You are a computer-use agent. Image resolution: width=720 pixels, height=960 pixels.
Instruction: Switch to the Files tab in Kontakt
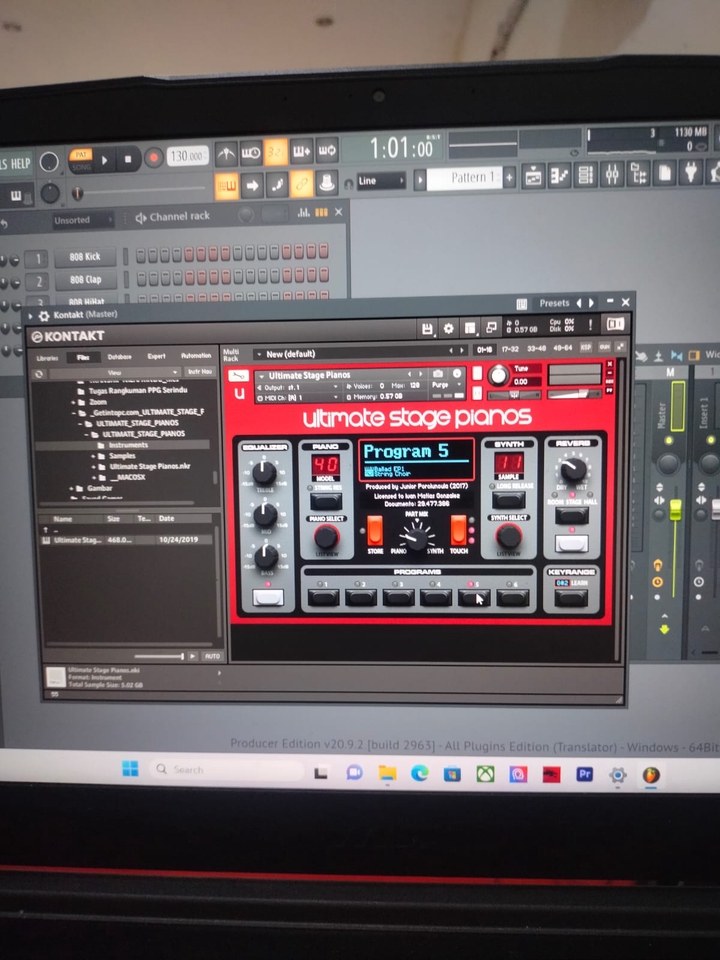pos(83,358)
